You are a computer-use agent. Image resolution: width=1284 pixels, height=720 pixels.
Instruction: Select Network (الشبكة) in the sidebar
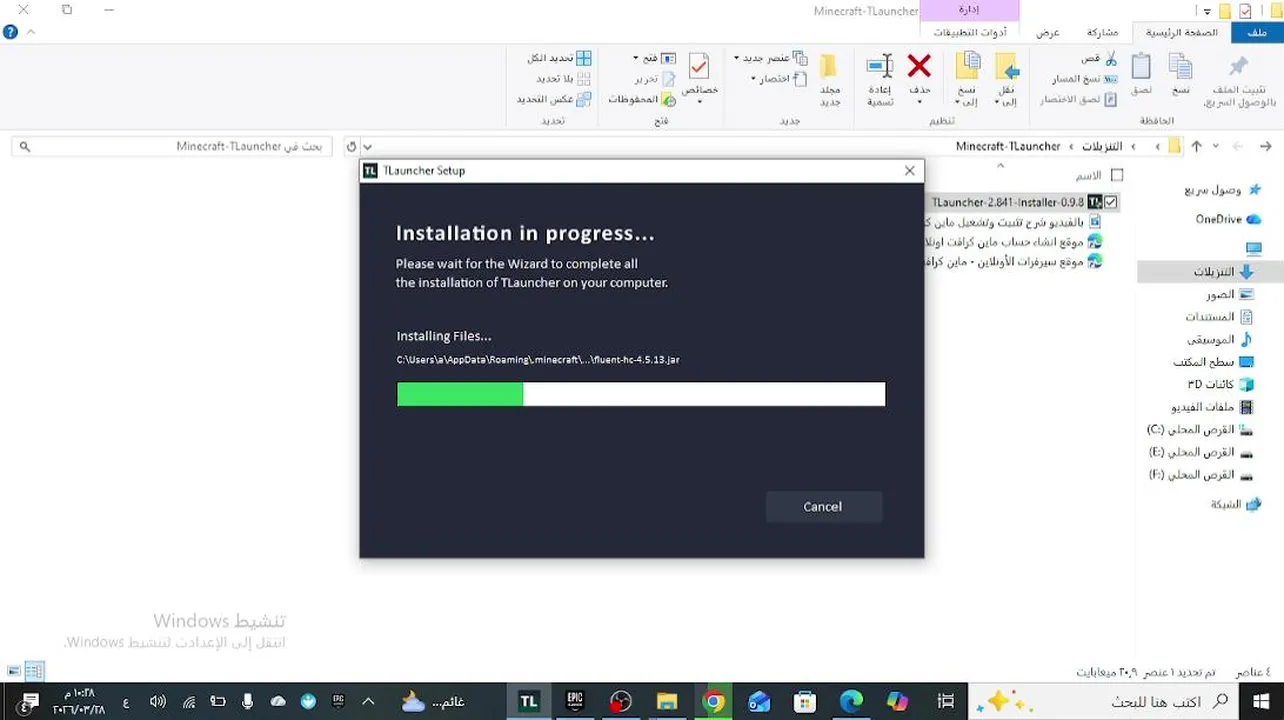1234,504
